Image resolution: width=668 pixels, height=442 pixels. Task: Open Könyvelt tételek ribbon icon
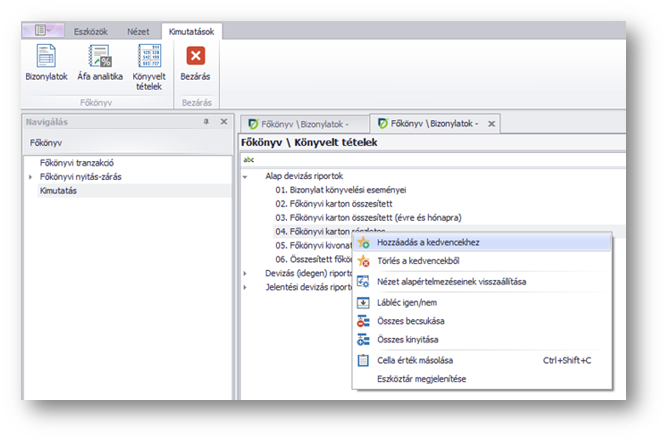click(x=148, y=63)
